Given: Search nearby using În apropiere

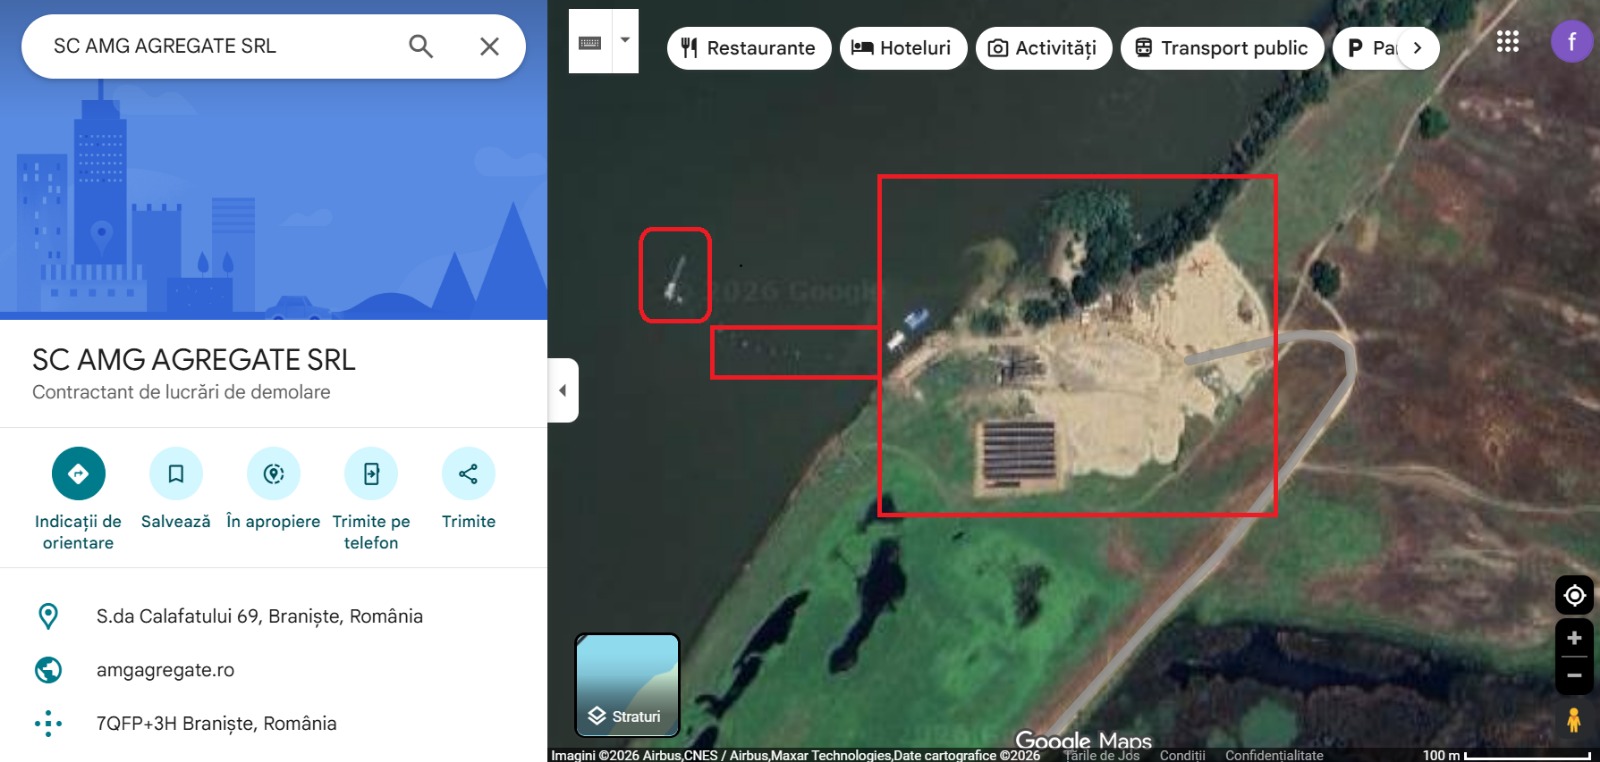Looking at the screenshot, I should [273, 474].
